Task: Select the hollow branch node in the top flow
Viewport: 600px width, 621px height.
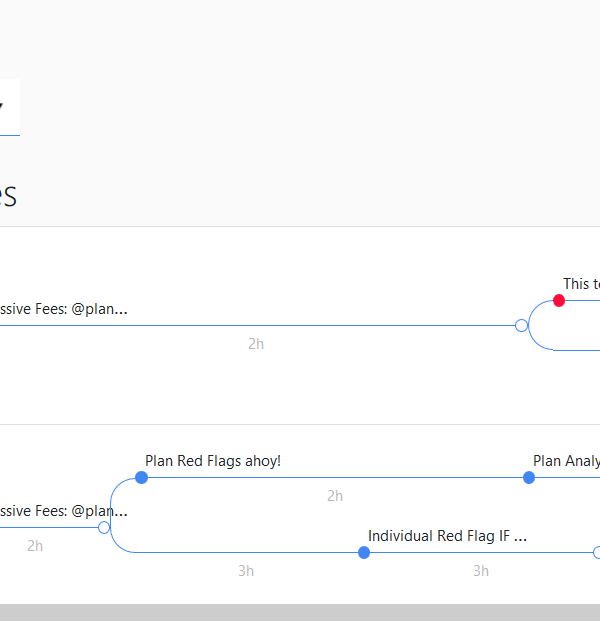Action: tap(521, 325)
